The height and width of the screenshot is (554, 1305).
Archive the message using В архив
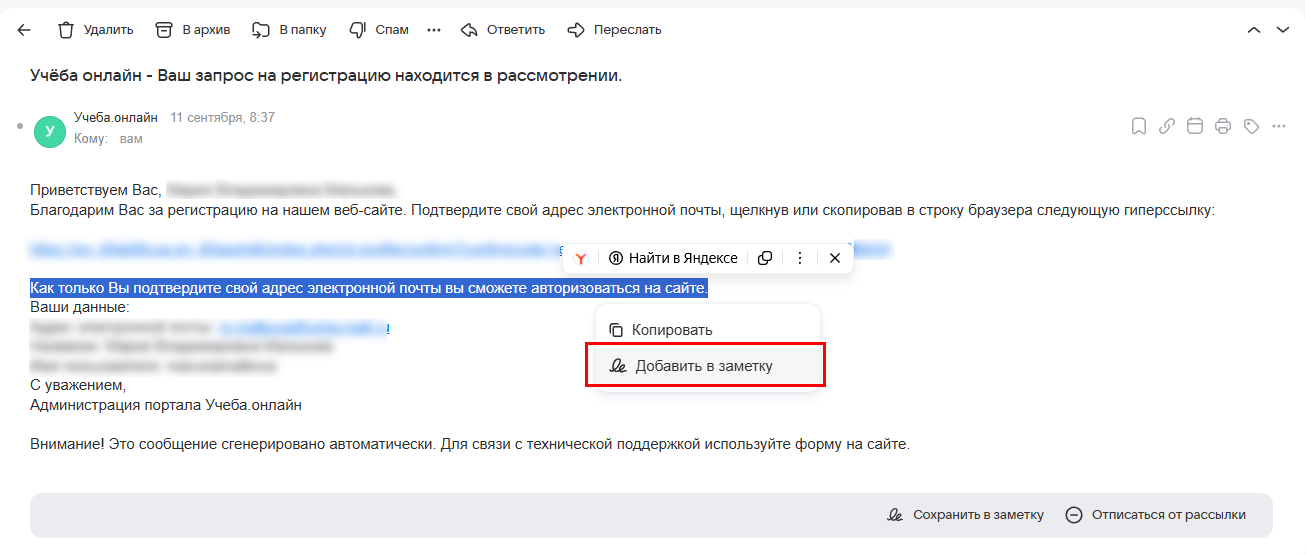click(x=193, y=30)
